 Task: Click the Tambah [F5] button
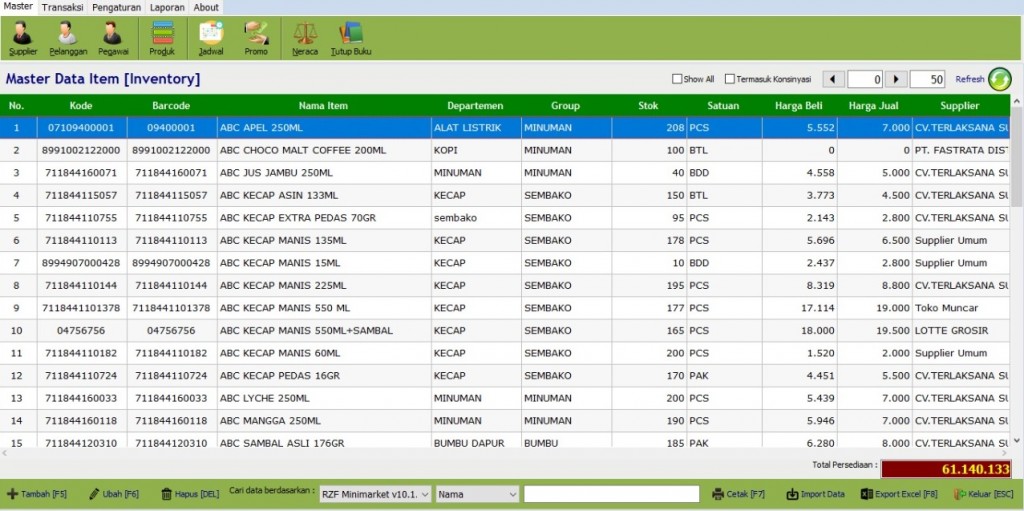[x=37, y=495]
